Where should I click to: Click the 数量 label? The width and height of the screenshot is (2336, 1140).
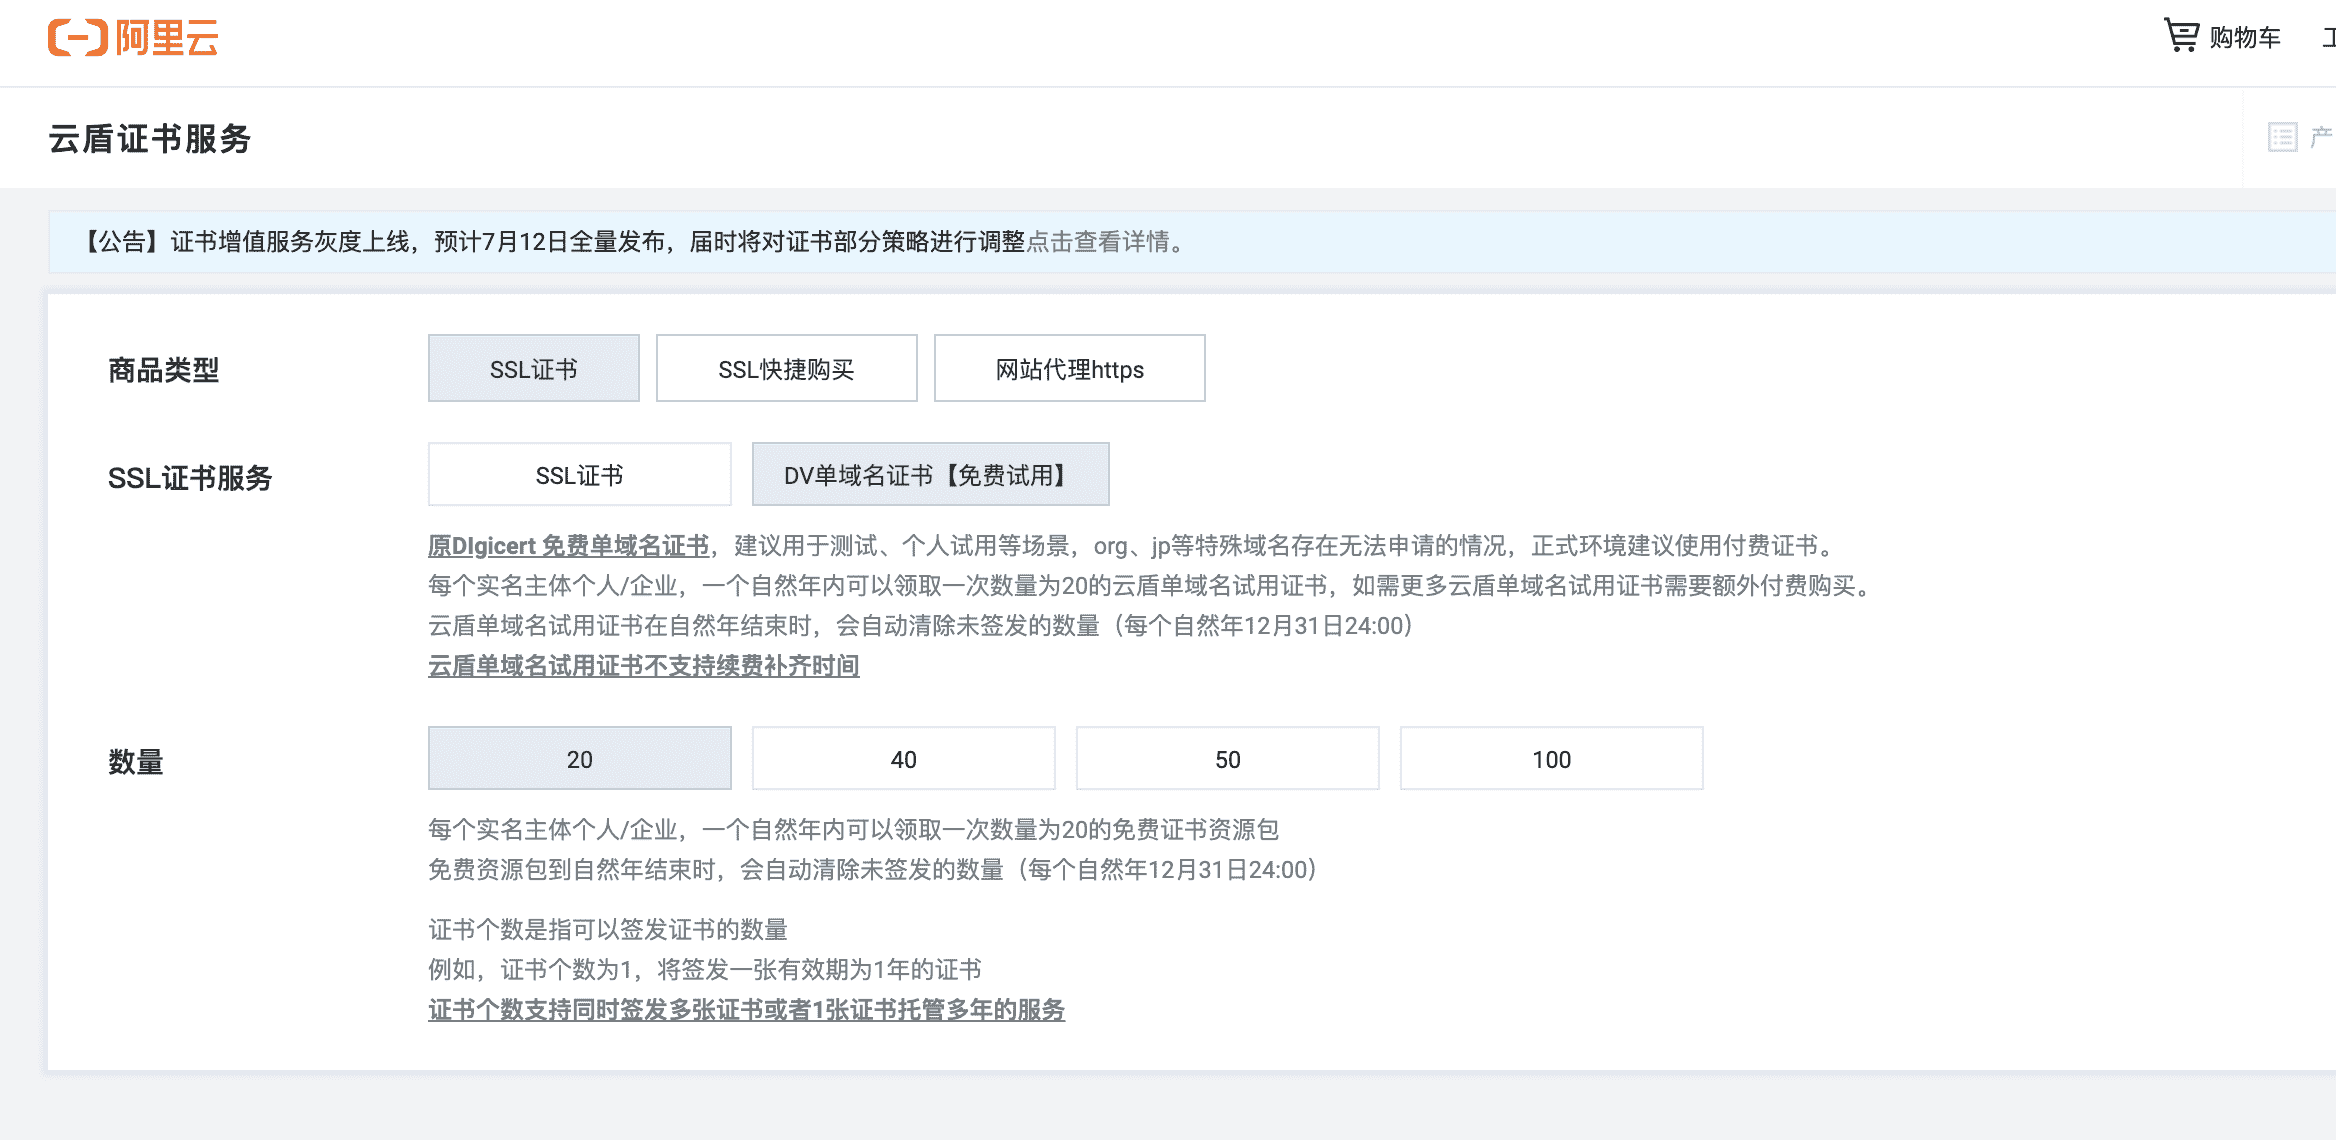pyautogui.click(x=136, y=762)
